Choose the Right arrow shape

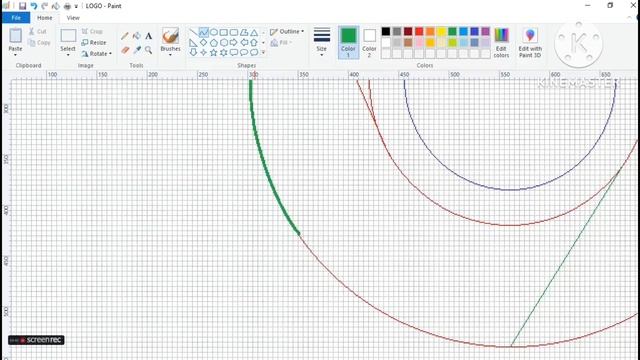(x=234, y=42)
